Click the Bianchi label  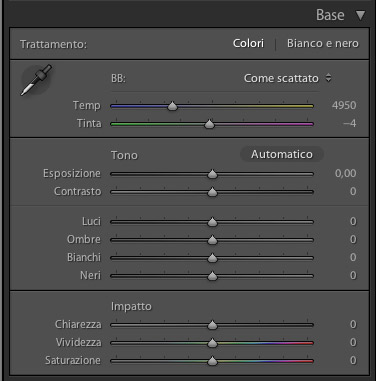coord(84,258)
